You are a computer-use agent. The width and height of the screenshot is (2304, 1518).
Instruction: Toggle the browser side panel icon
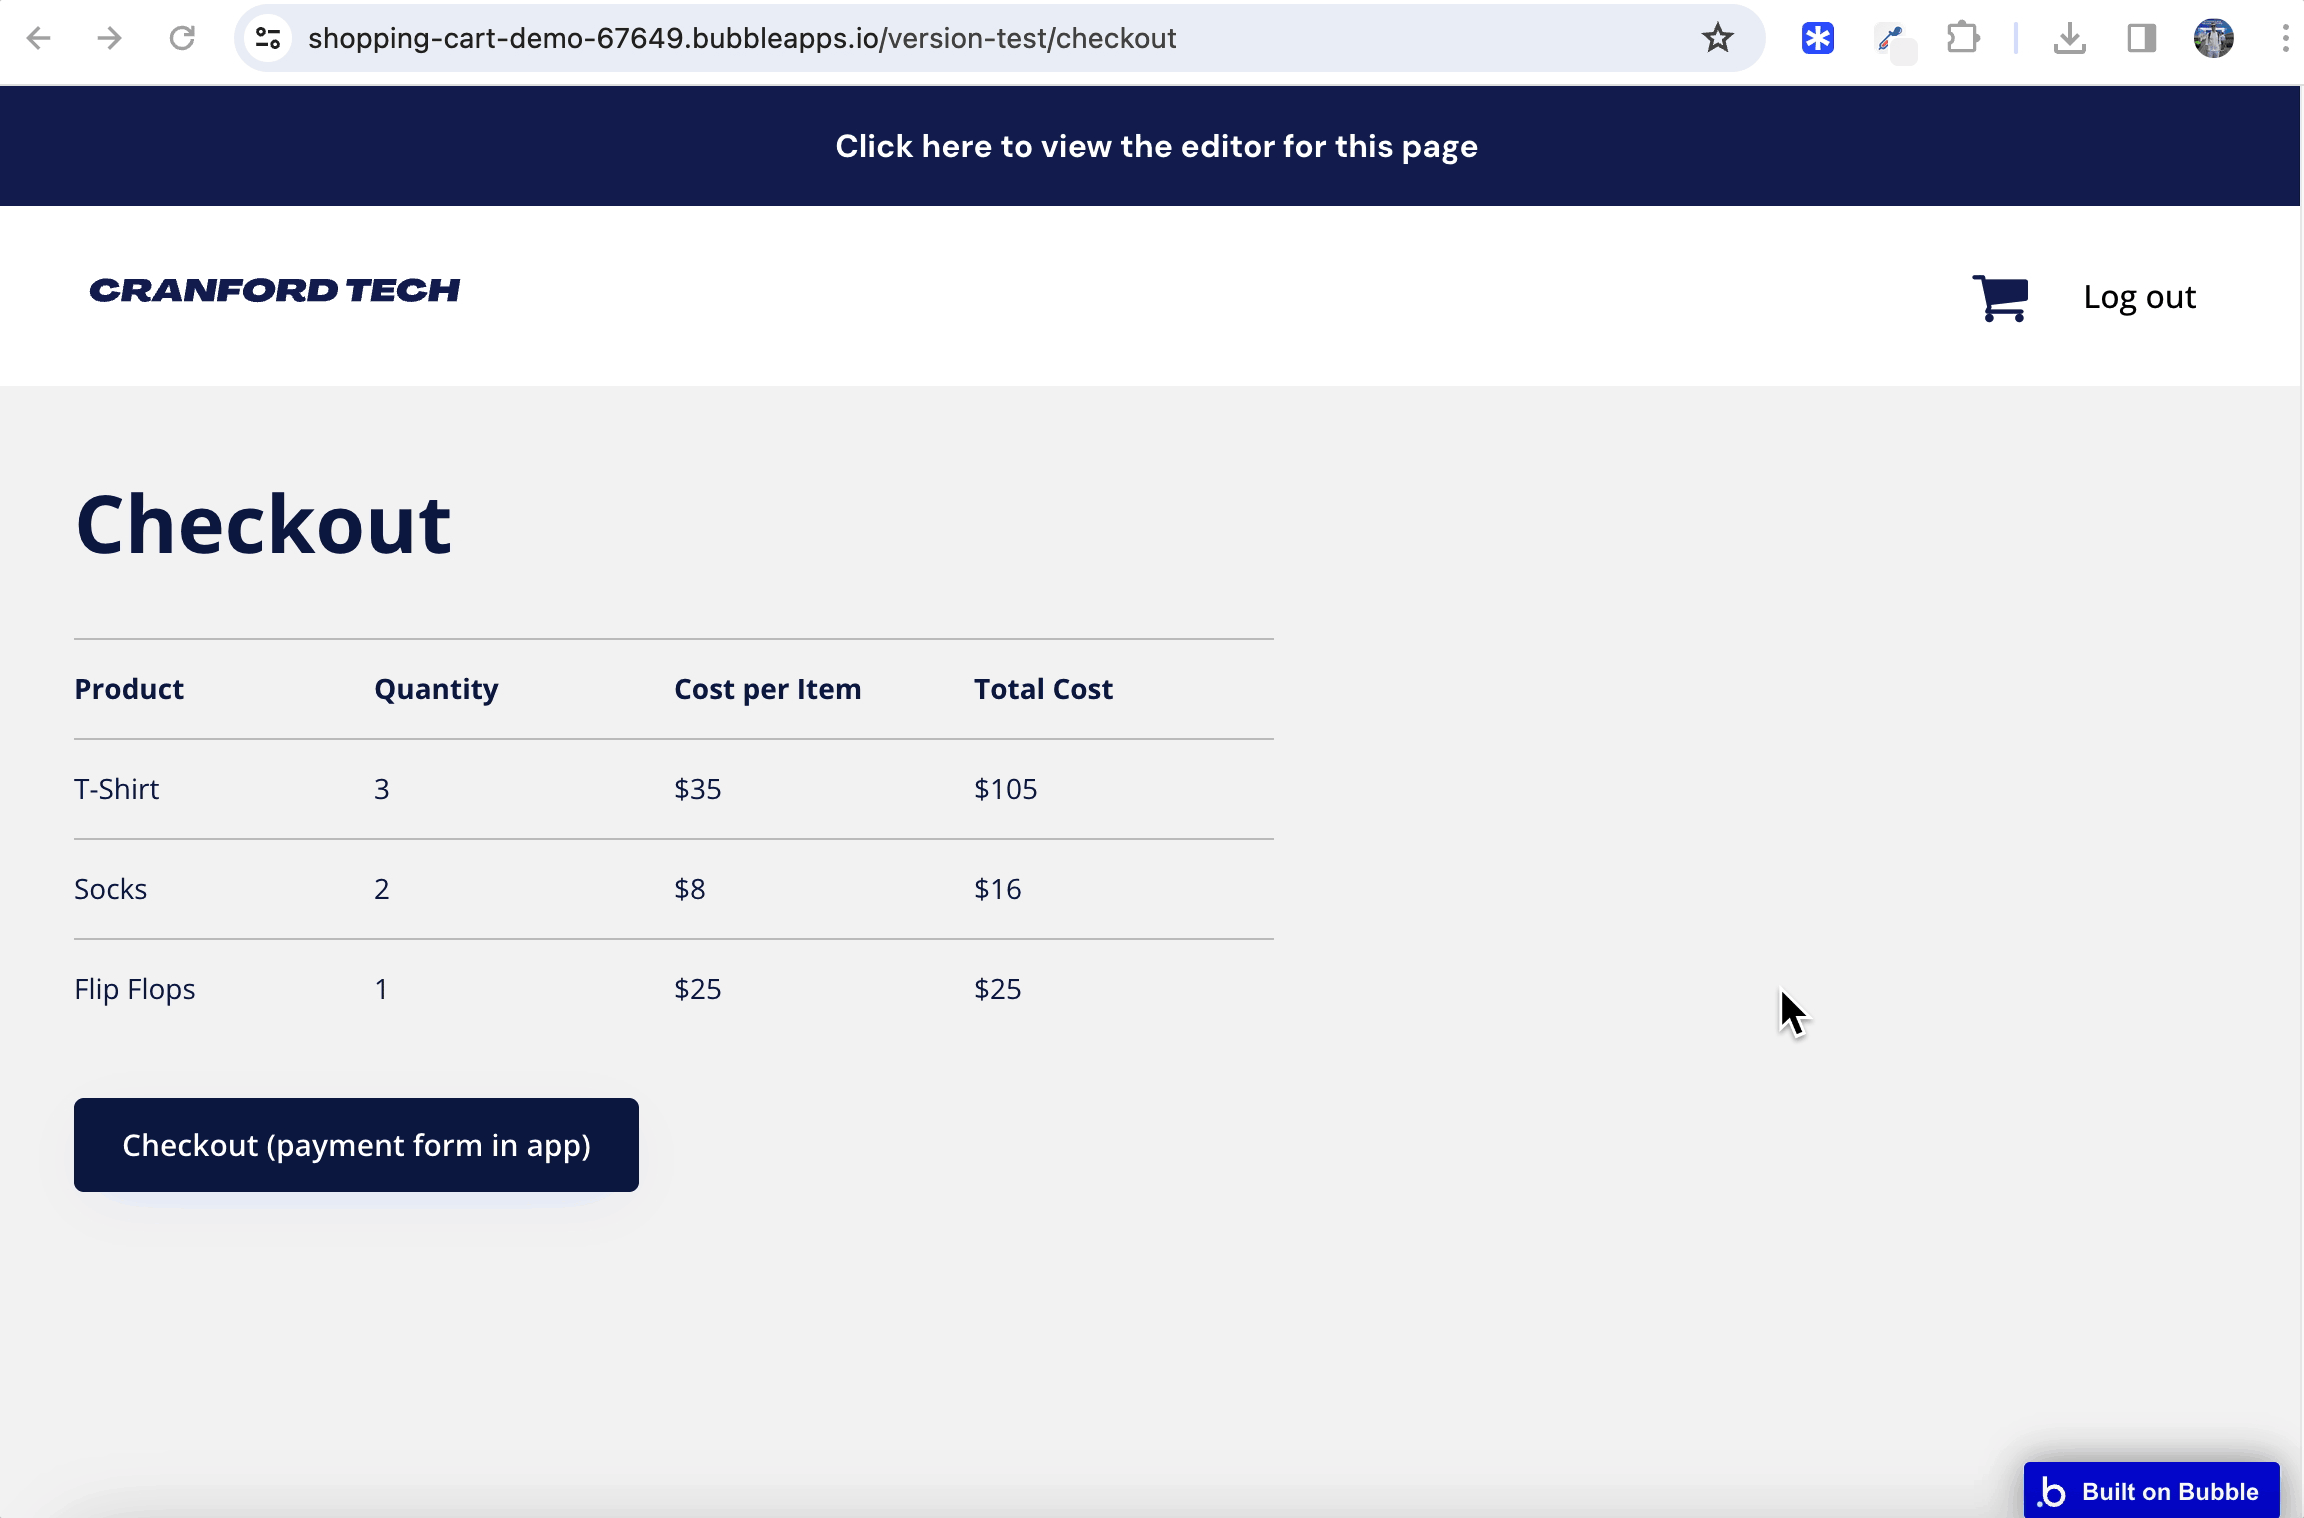point(2141,38)
